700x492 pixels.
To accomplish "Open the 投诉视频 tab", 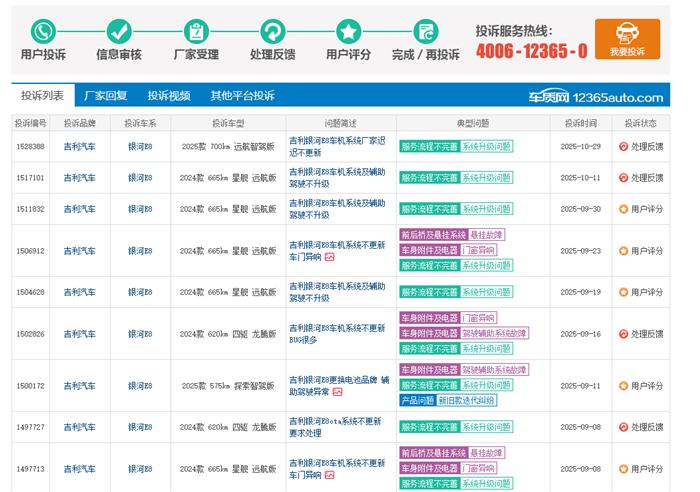I will pyautogui.click(x=169, y=96).
